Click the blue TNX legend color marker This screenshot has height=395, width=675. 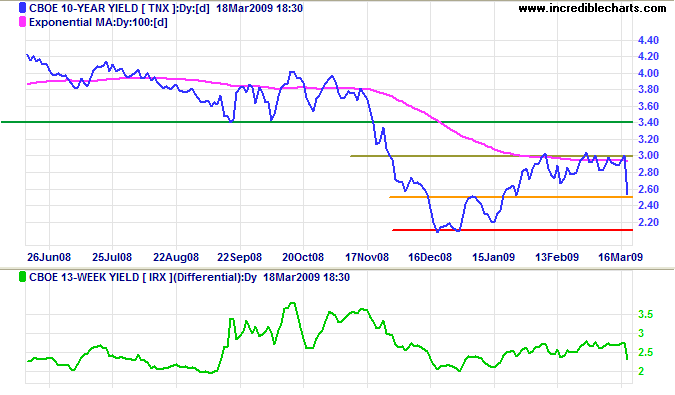[x=22, y=8]
